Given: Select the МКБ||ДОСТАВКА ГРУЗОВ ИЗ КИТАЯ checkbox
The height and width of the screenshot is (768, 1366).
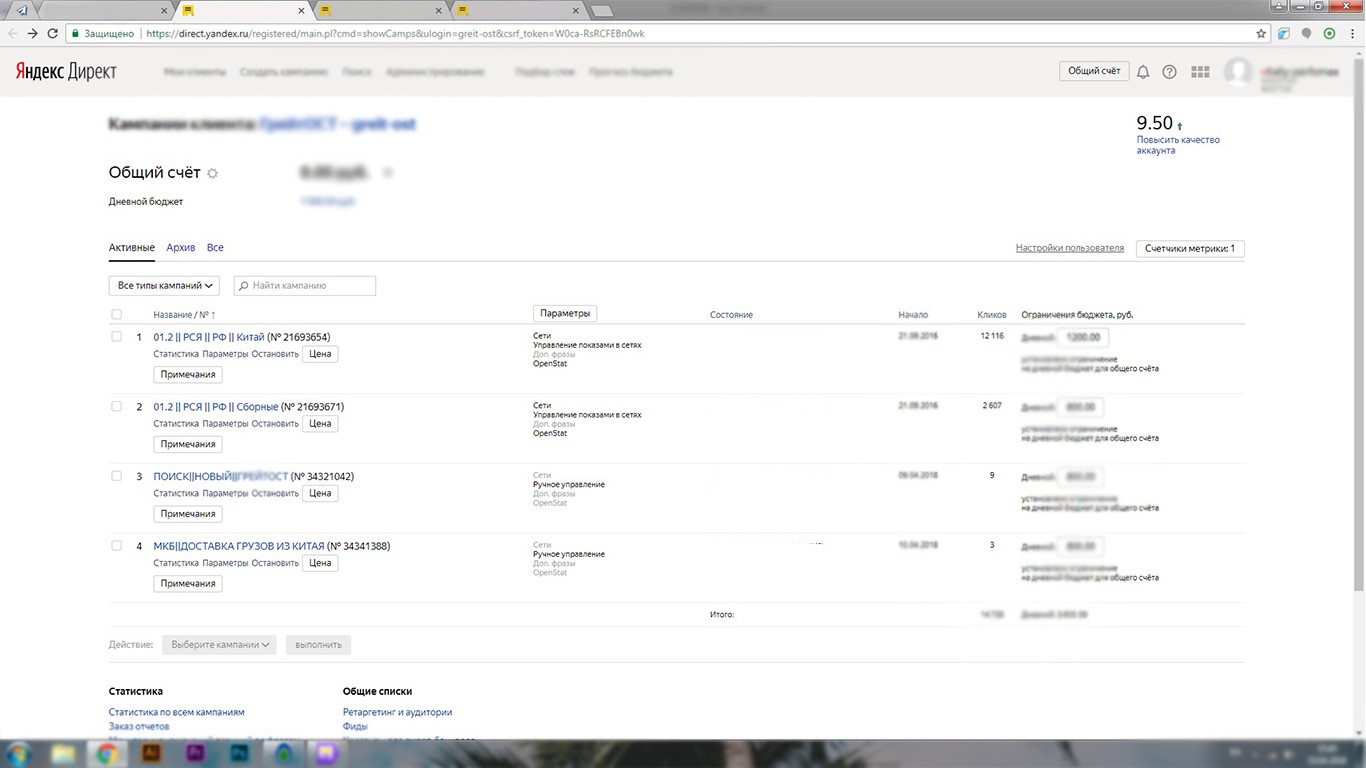Looking at the screenshot, I should [116, 546].
